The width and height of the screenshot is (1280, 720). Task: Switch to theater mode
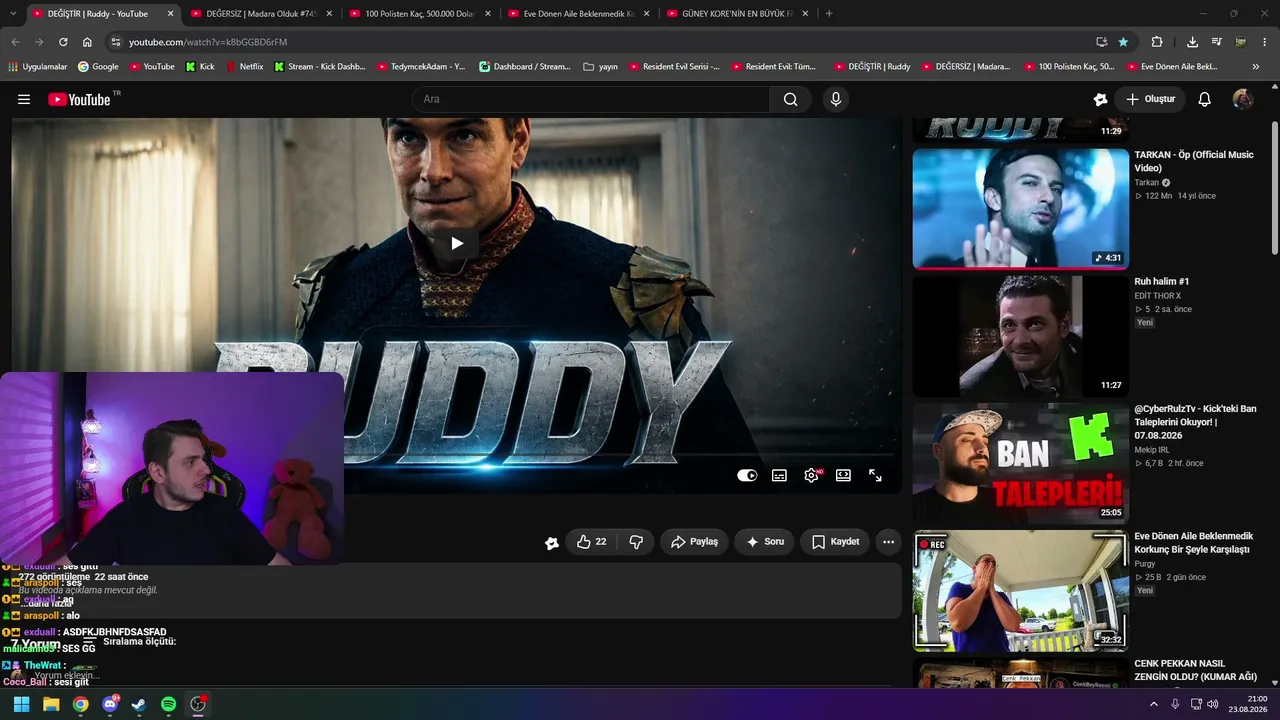point(843,476)
